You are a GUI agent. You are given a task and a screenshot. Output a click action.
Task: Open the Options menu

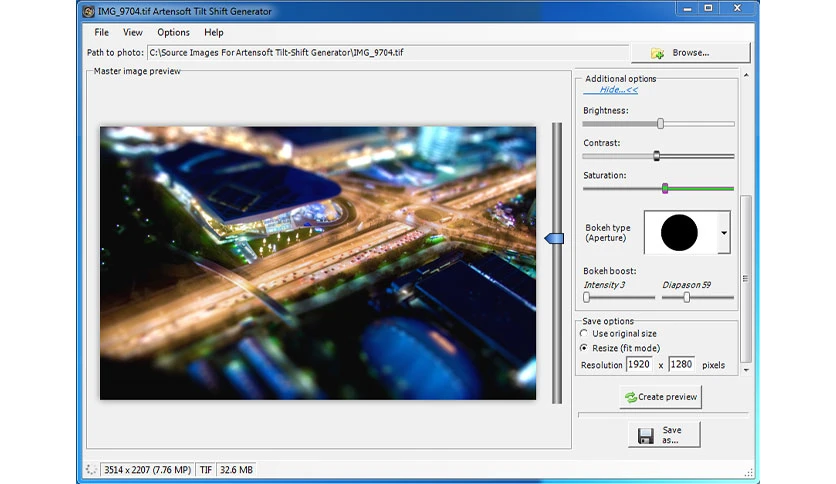point(173,33)
